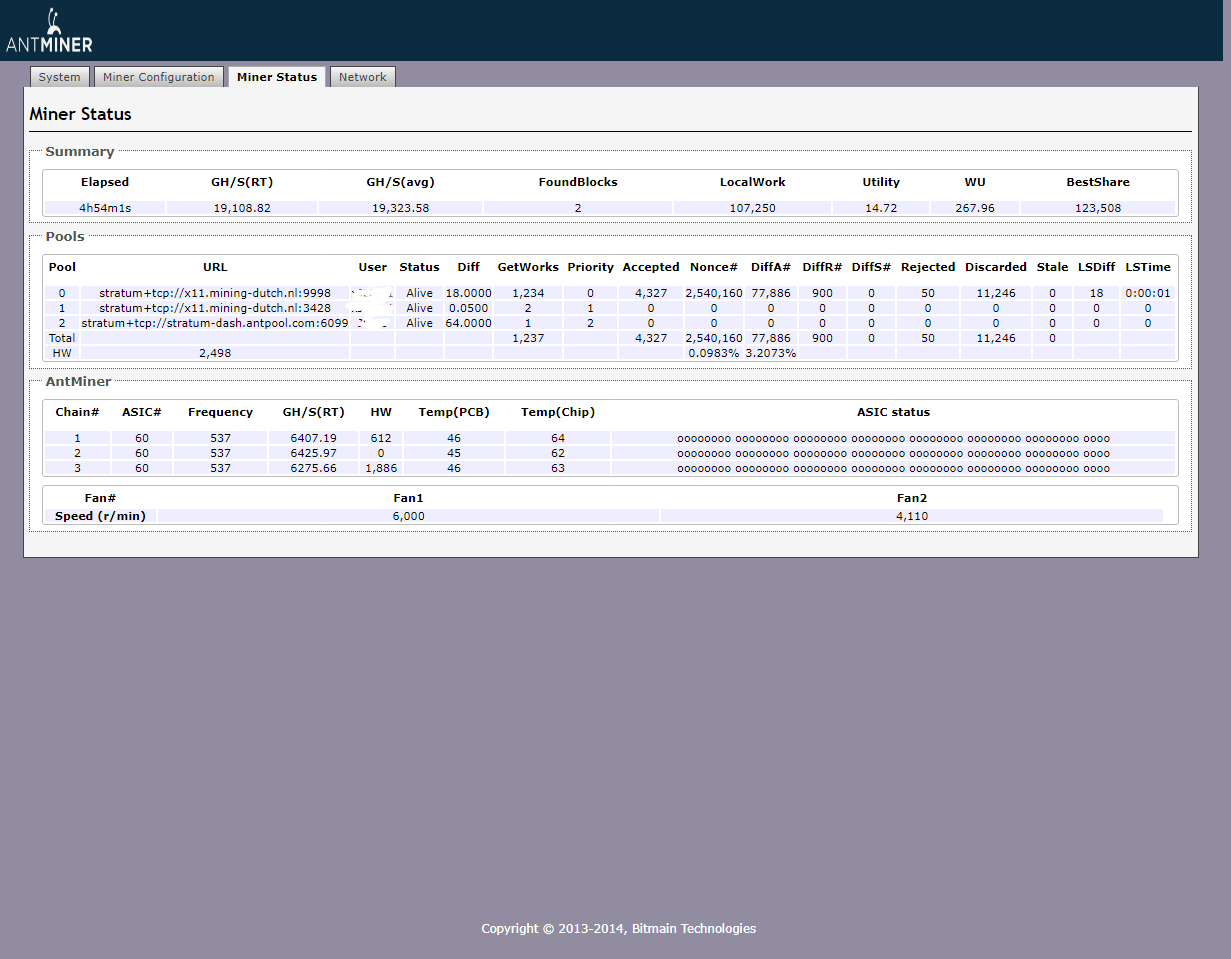Click chain 3 HW value 1,886
The image size is (1231, 959).
click(x=381, y=468)
